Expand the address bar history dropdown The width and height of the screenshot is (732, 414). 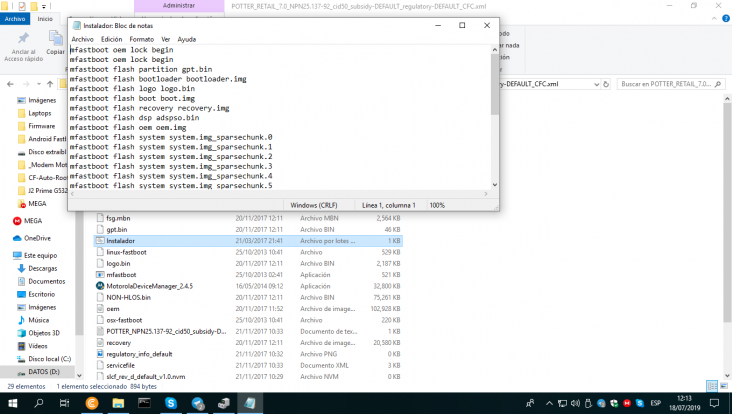click(x=596, y=84)
